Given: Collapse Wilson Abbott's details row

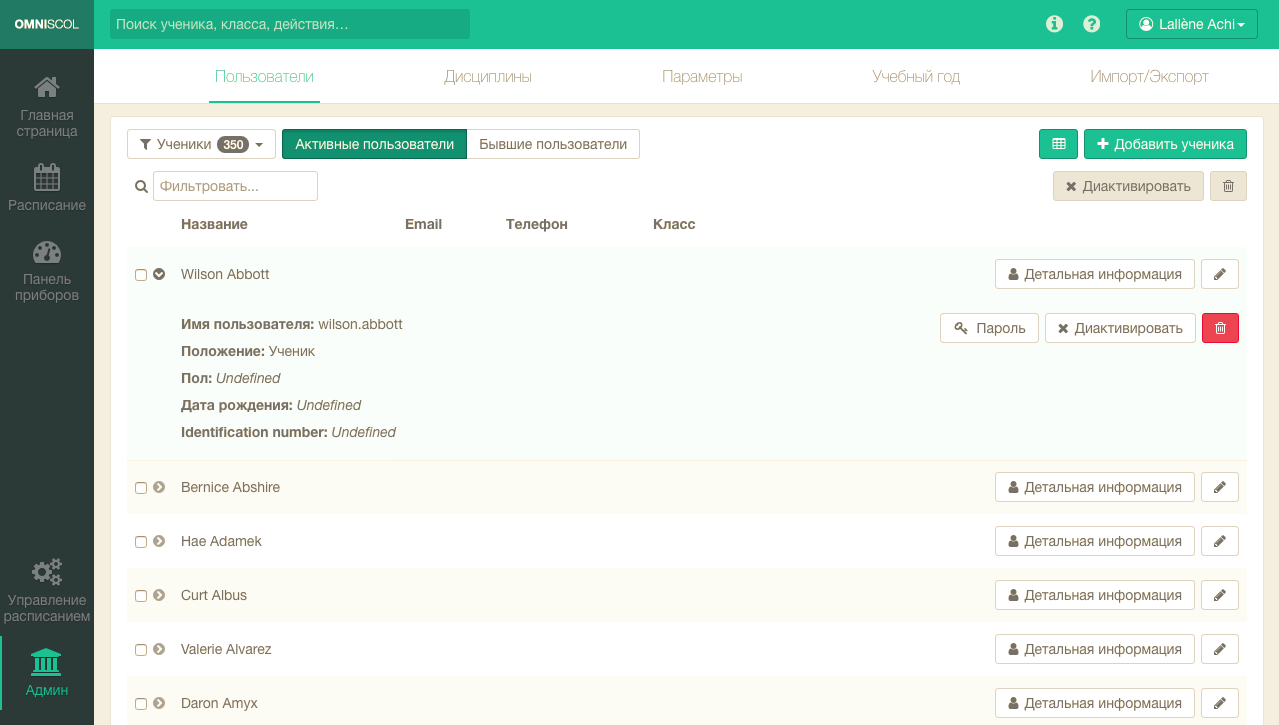Looking at the screenshot, I should (x=159, y=274).
